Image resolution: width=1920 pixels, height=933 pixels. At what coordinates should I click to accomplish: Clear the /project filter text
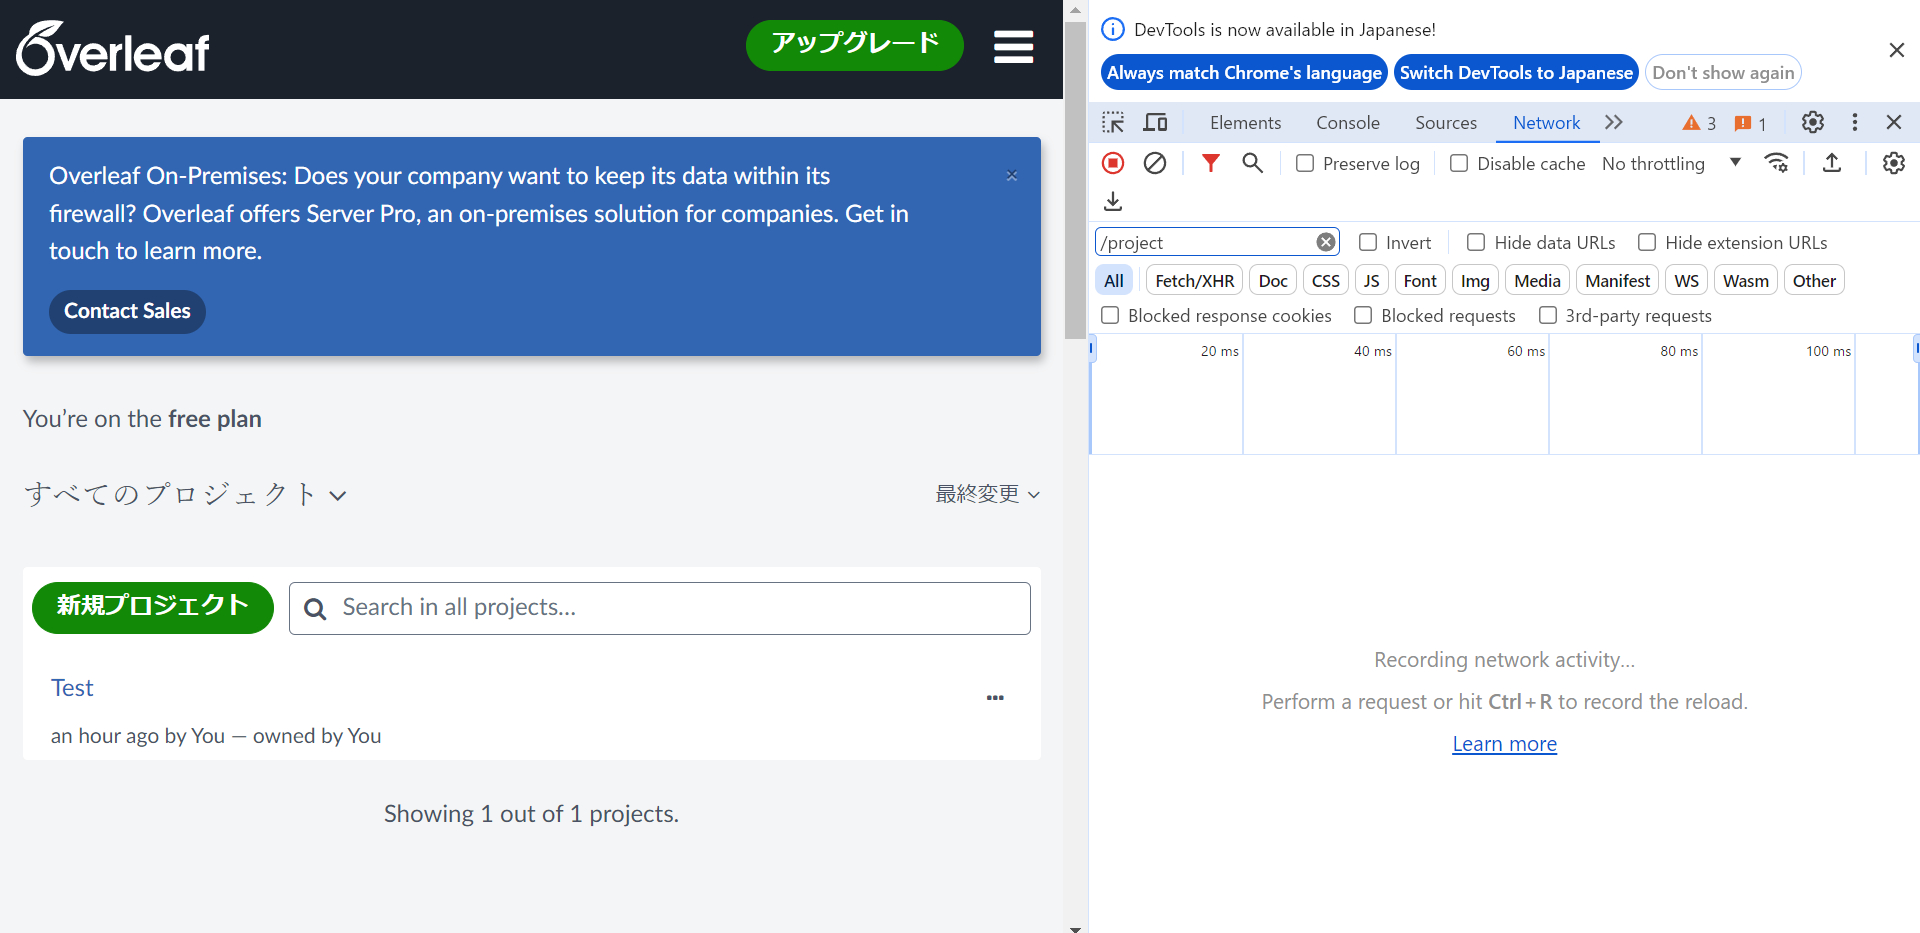[x=1326, y=242]
